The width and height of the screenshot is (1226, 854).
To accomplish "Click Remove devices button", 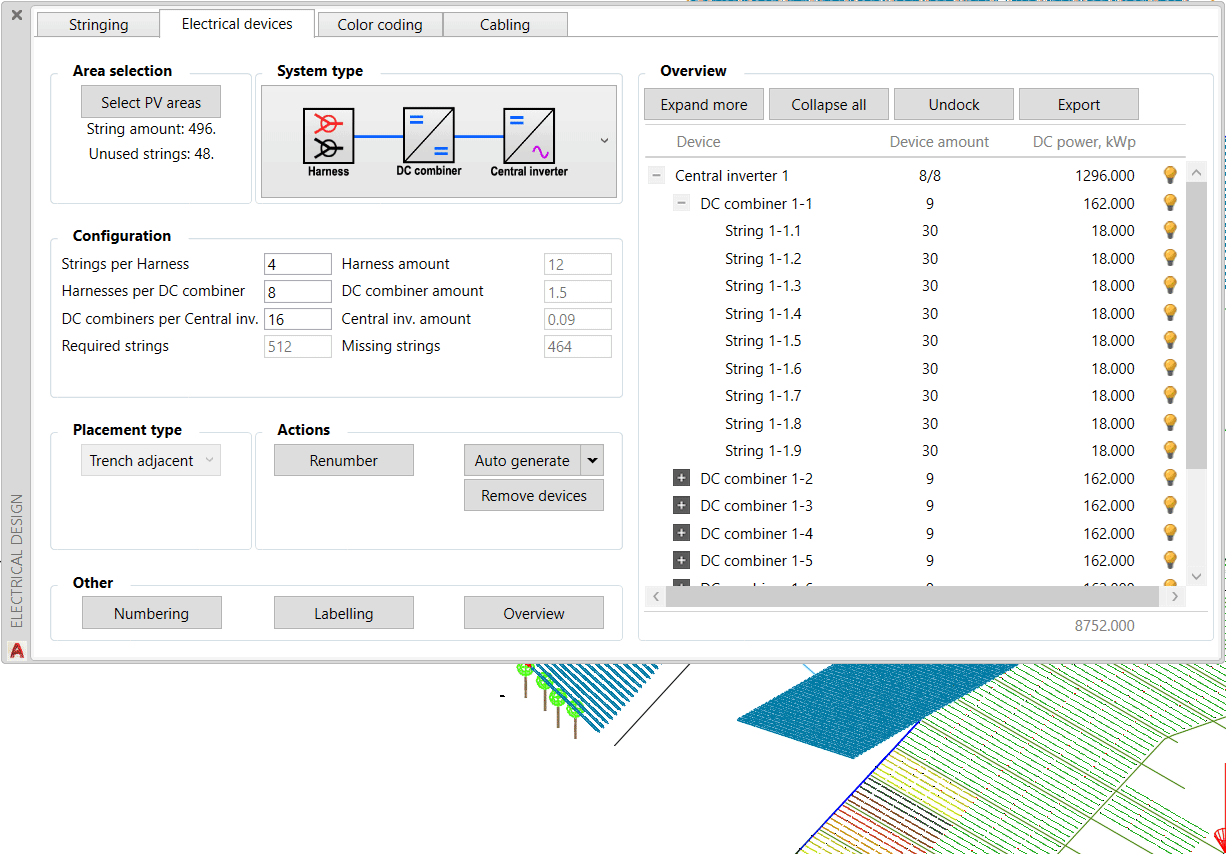I will click(x=534, y=495).
